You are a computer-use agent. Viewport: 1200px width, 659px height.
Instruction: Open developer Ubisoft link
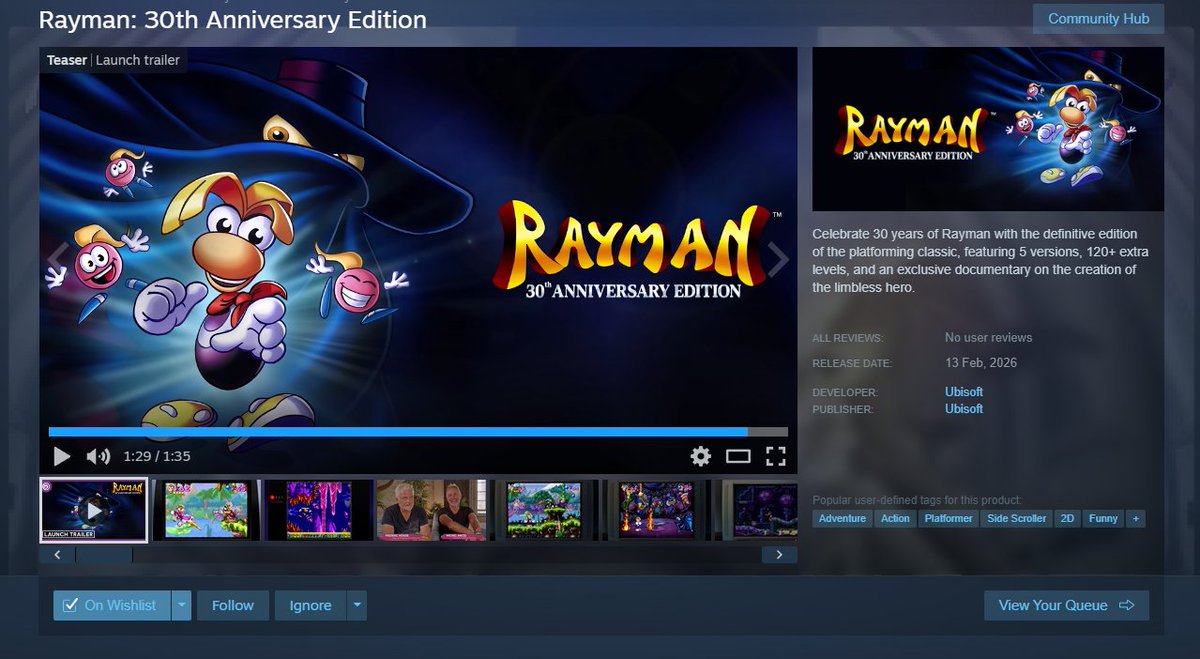[x=964, y=392]
